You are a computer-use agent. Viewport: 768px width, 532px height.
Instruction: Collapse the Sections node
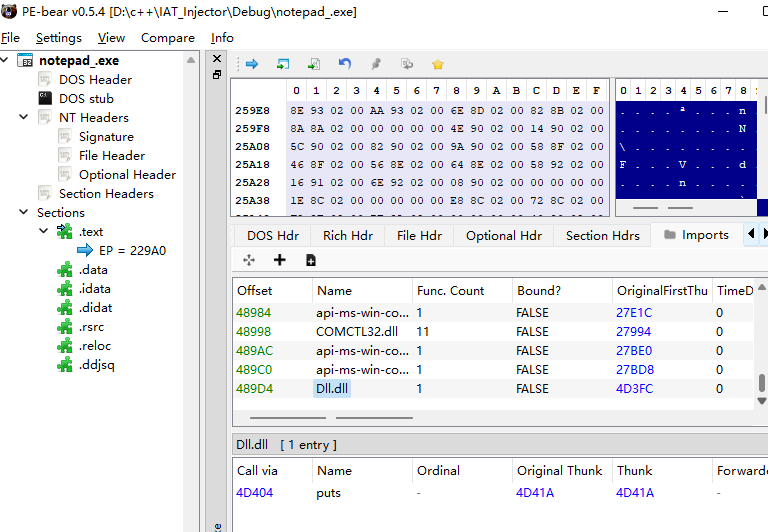click(x=24, y=212)
